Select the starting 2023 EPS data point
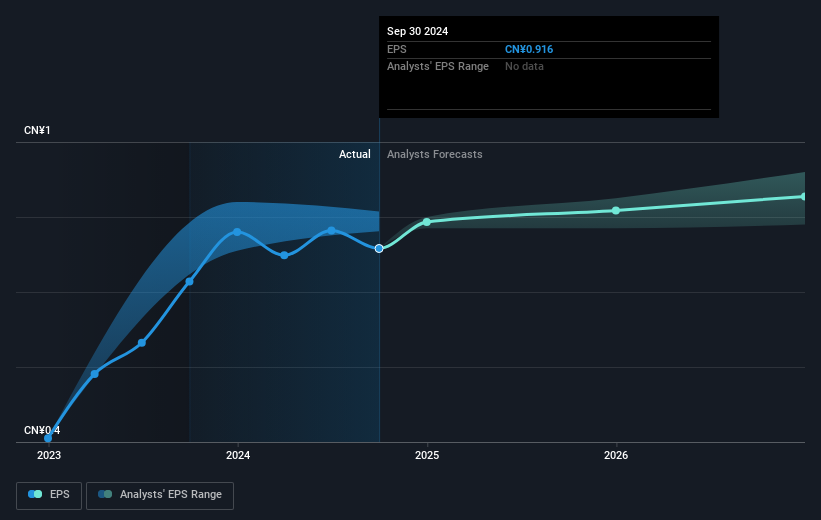 click(48, 438)
